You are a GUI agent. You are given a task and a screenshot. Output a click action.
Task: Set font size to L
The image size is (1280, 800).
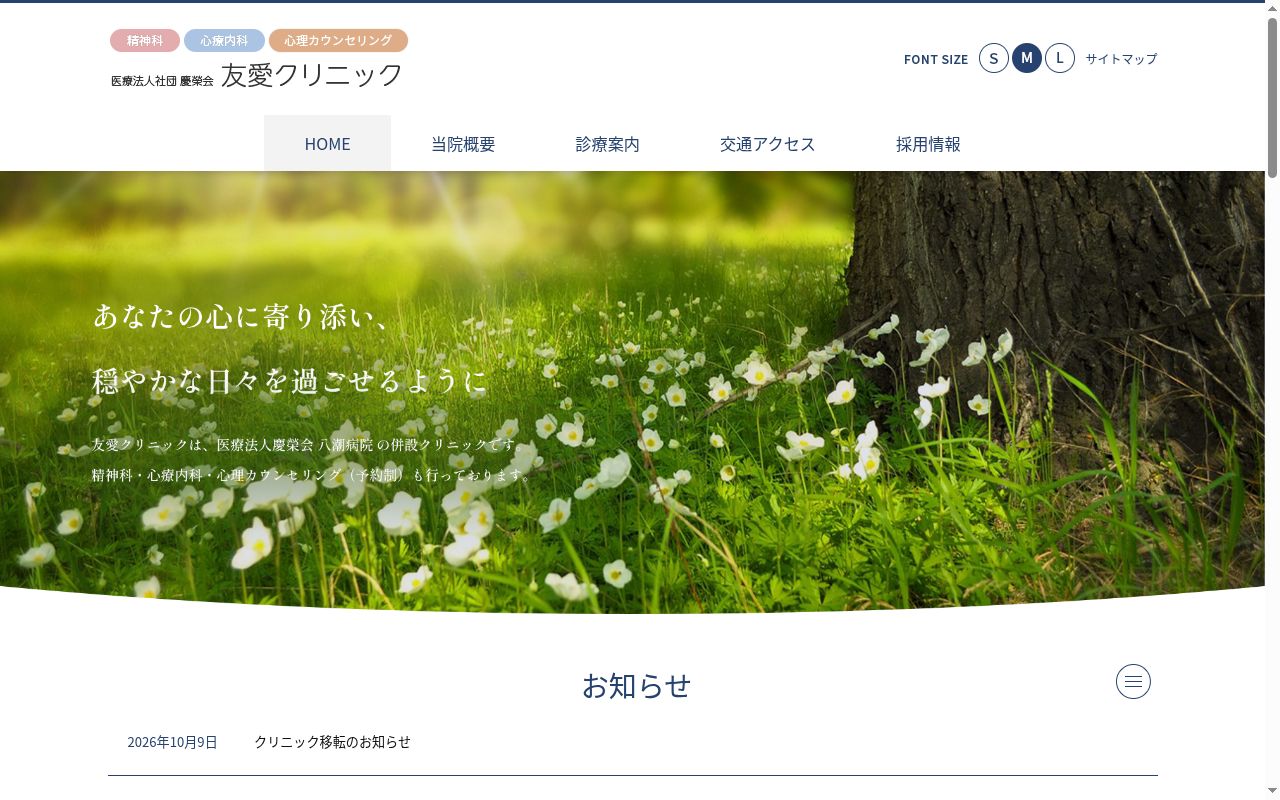pos(1060,58)
